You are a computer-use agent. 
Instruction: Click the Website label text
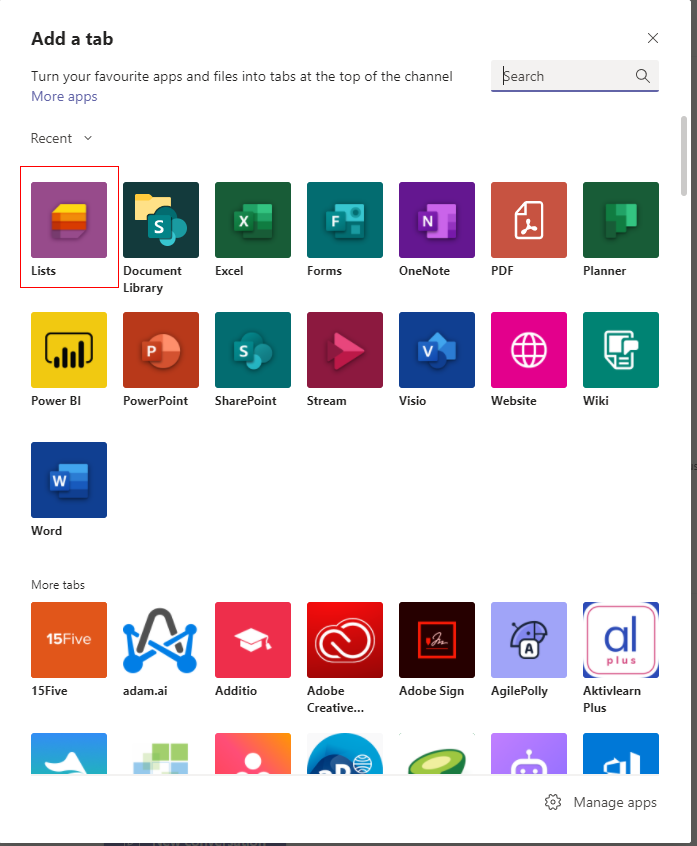tap(514, 401)
